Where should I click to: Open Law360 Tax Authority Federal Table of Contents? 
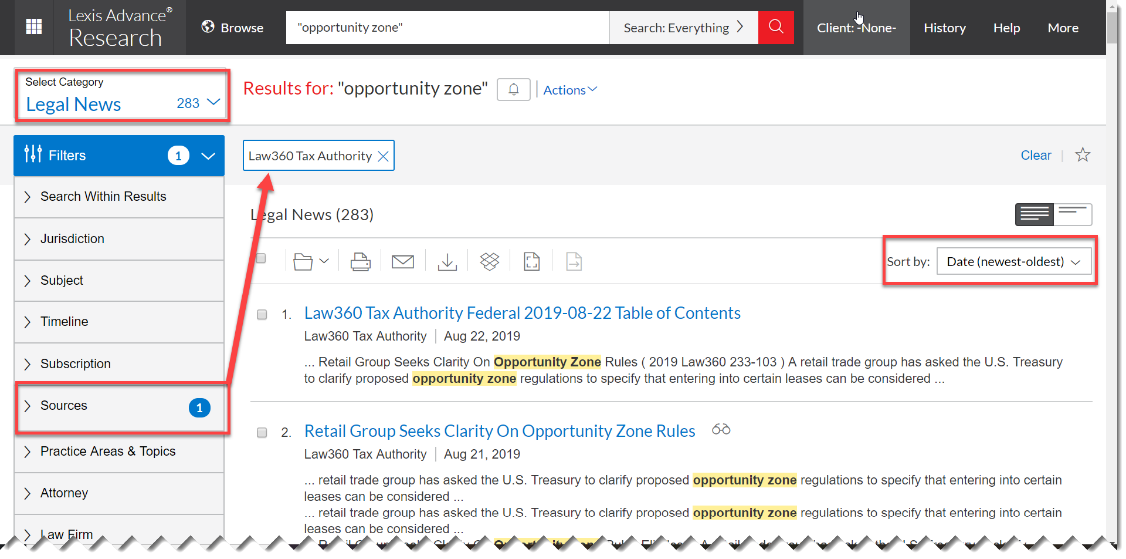[522, 313]
